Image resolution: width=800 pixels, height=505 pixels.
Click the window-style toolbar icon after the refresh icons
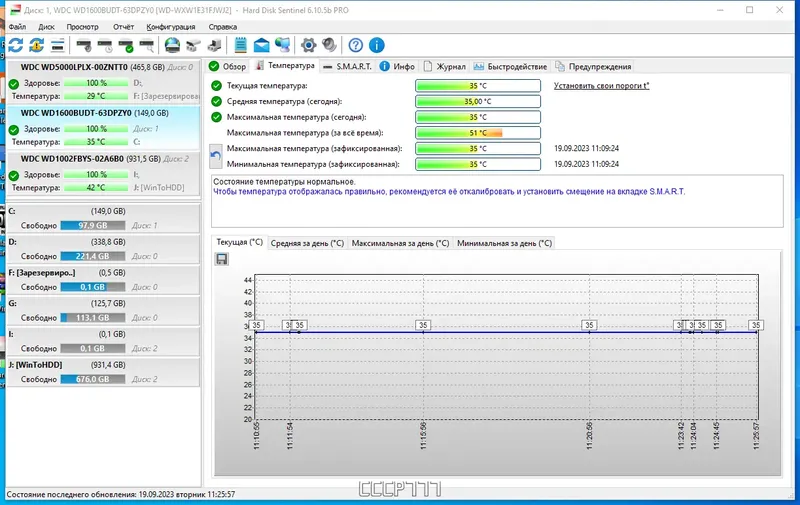(58, 45)
